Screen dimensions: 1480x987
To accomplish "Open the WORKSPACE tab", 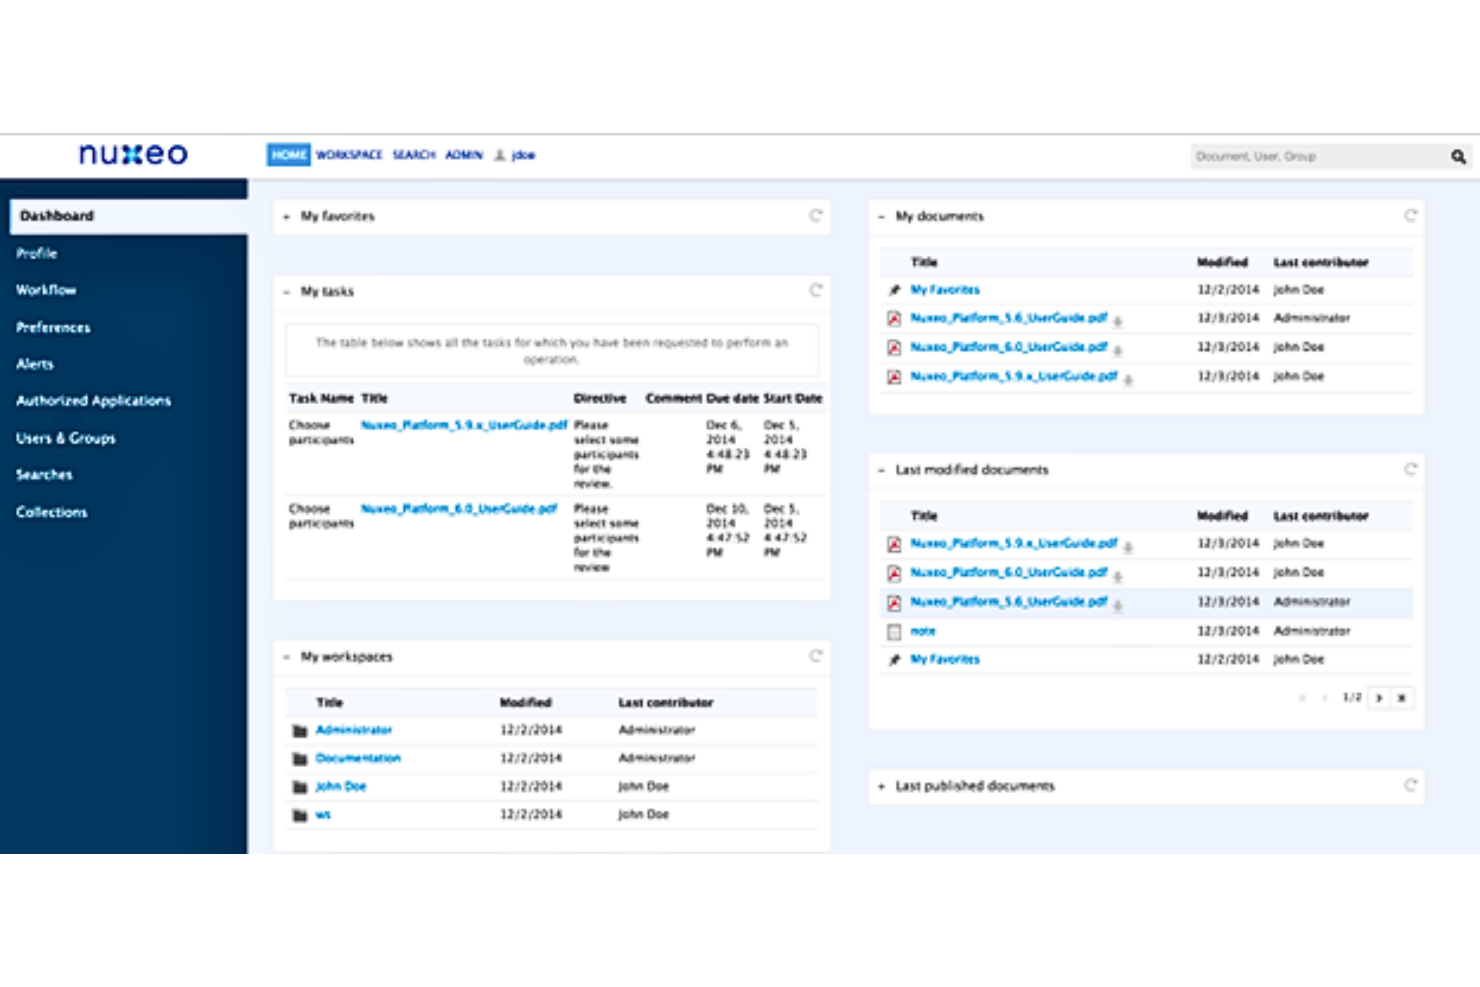I will click(x=349, y=155).
